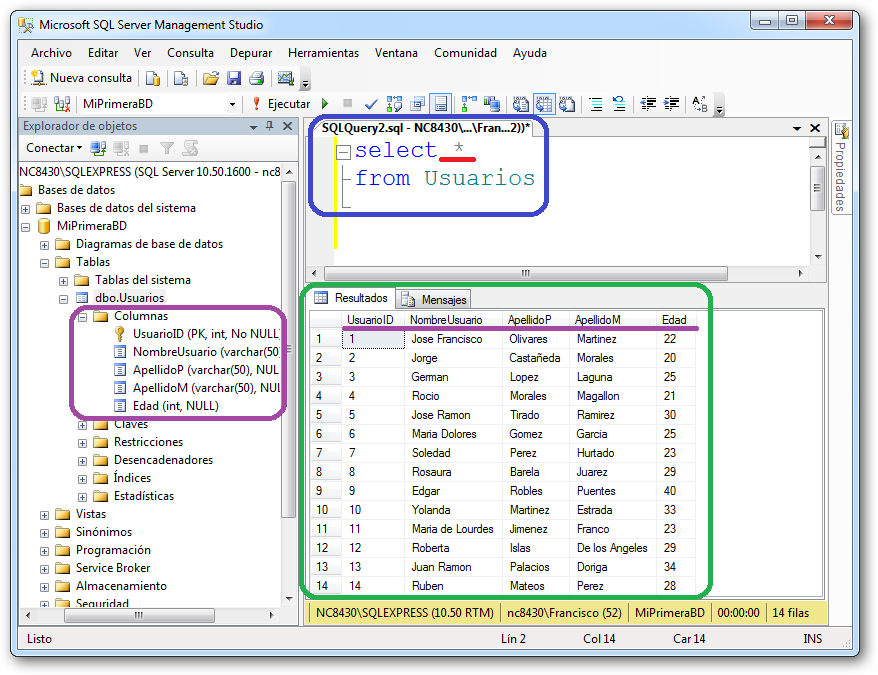This screenshot has height=675, width=878.
Task: Open the MiPrimeraBD database dropdown
Action: coord(231,103)
